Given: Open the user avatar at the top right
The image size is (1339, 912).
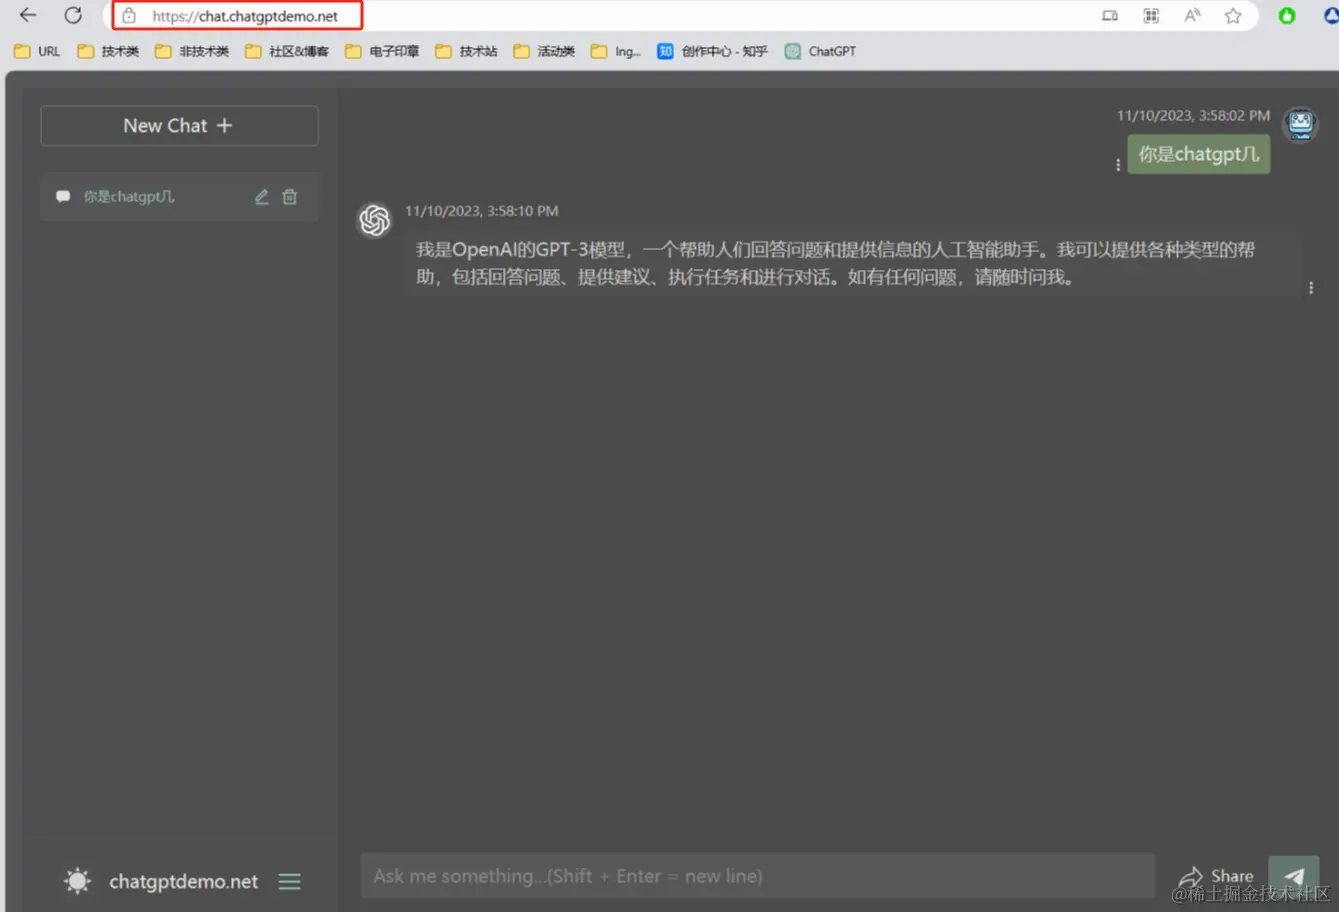Looking at the screenshot, I should click(x=1300, y=124).
